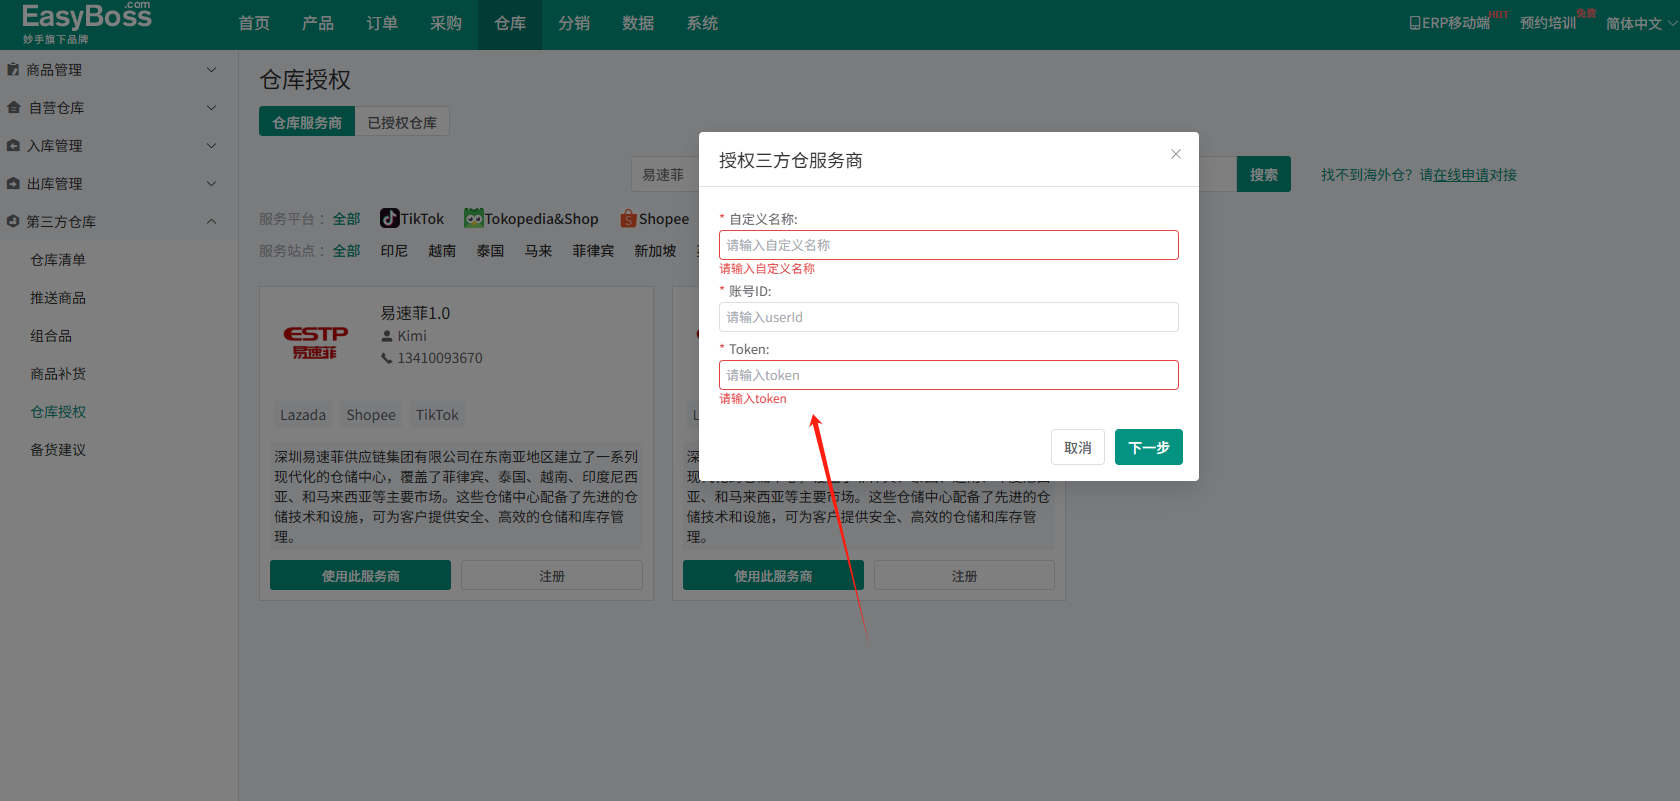The image size is (1680, 801).
Task: Click the ERP移动端 phone icon
Action: [1415, 23]
